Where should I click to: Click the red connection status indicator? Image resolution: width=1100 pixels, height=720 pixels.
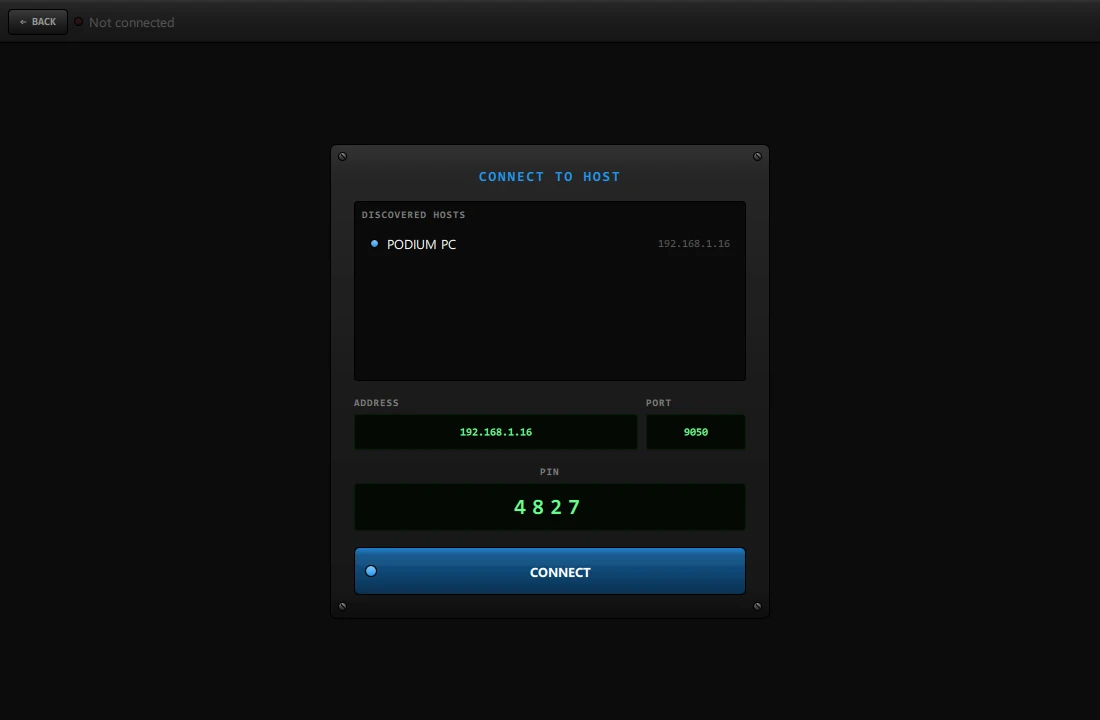tap(79, 22)
